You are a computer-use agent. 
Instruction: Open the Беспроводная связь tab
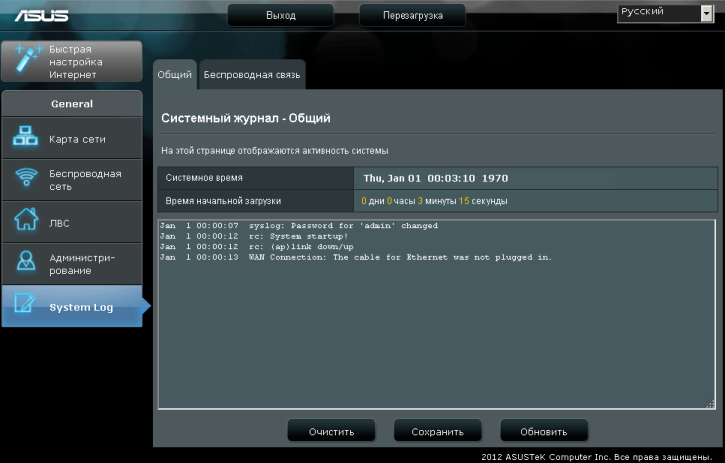click(251, 75)
